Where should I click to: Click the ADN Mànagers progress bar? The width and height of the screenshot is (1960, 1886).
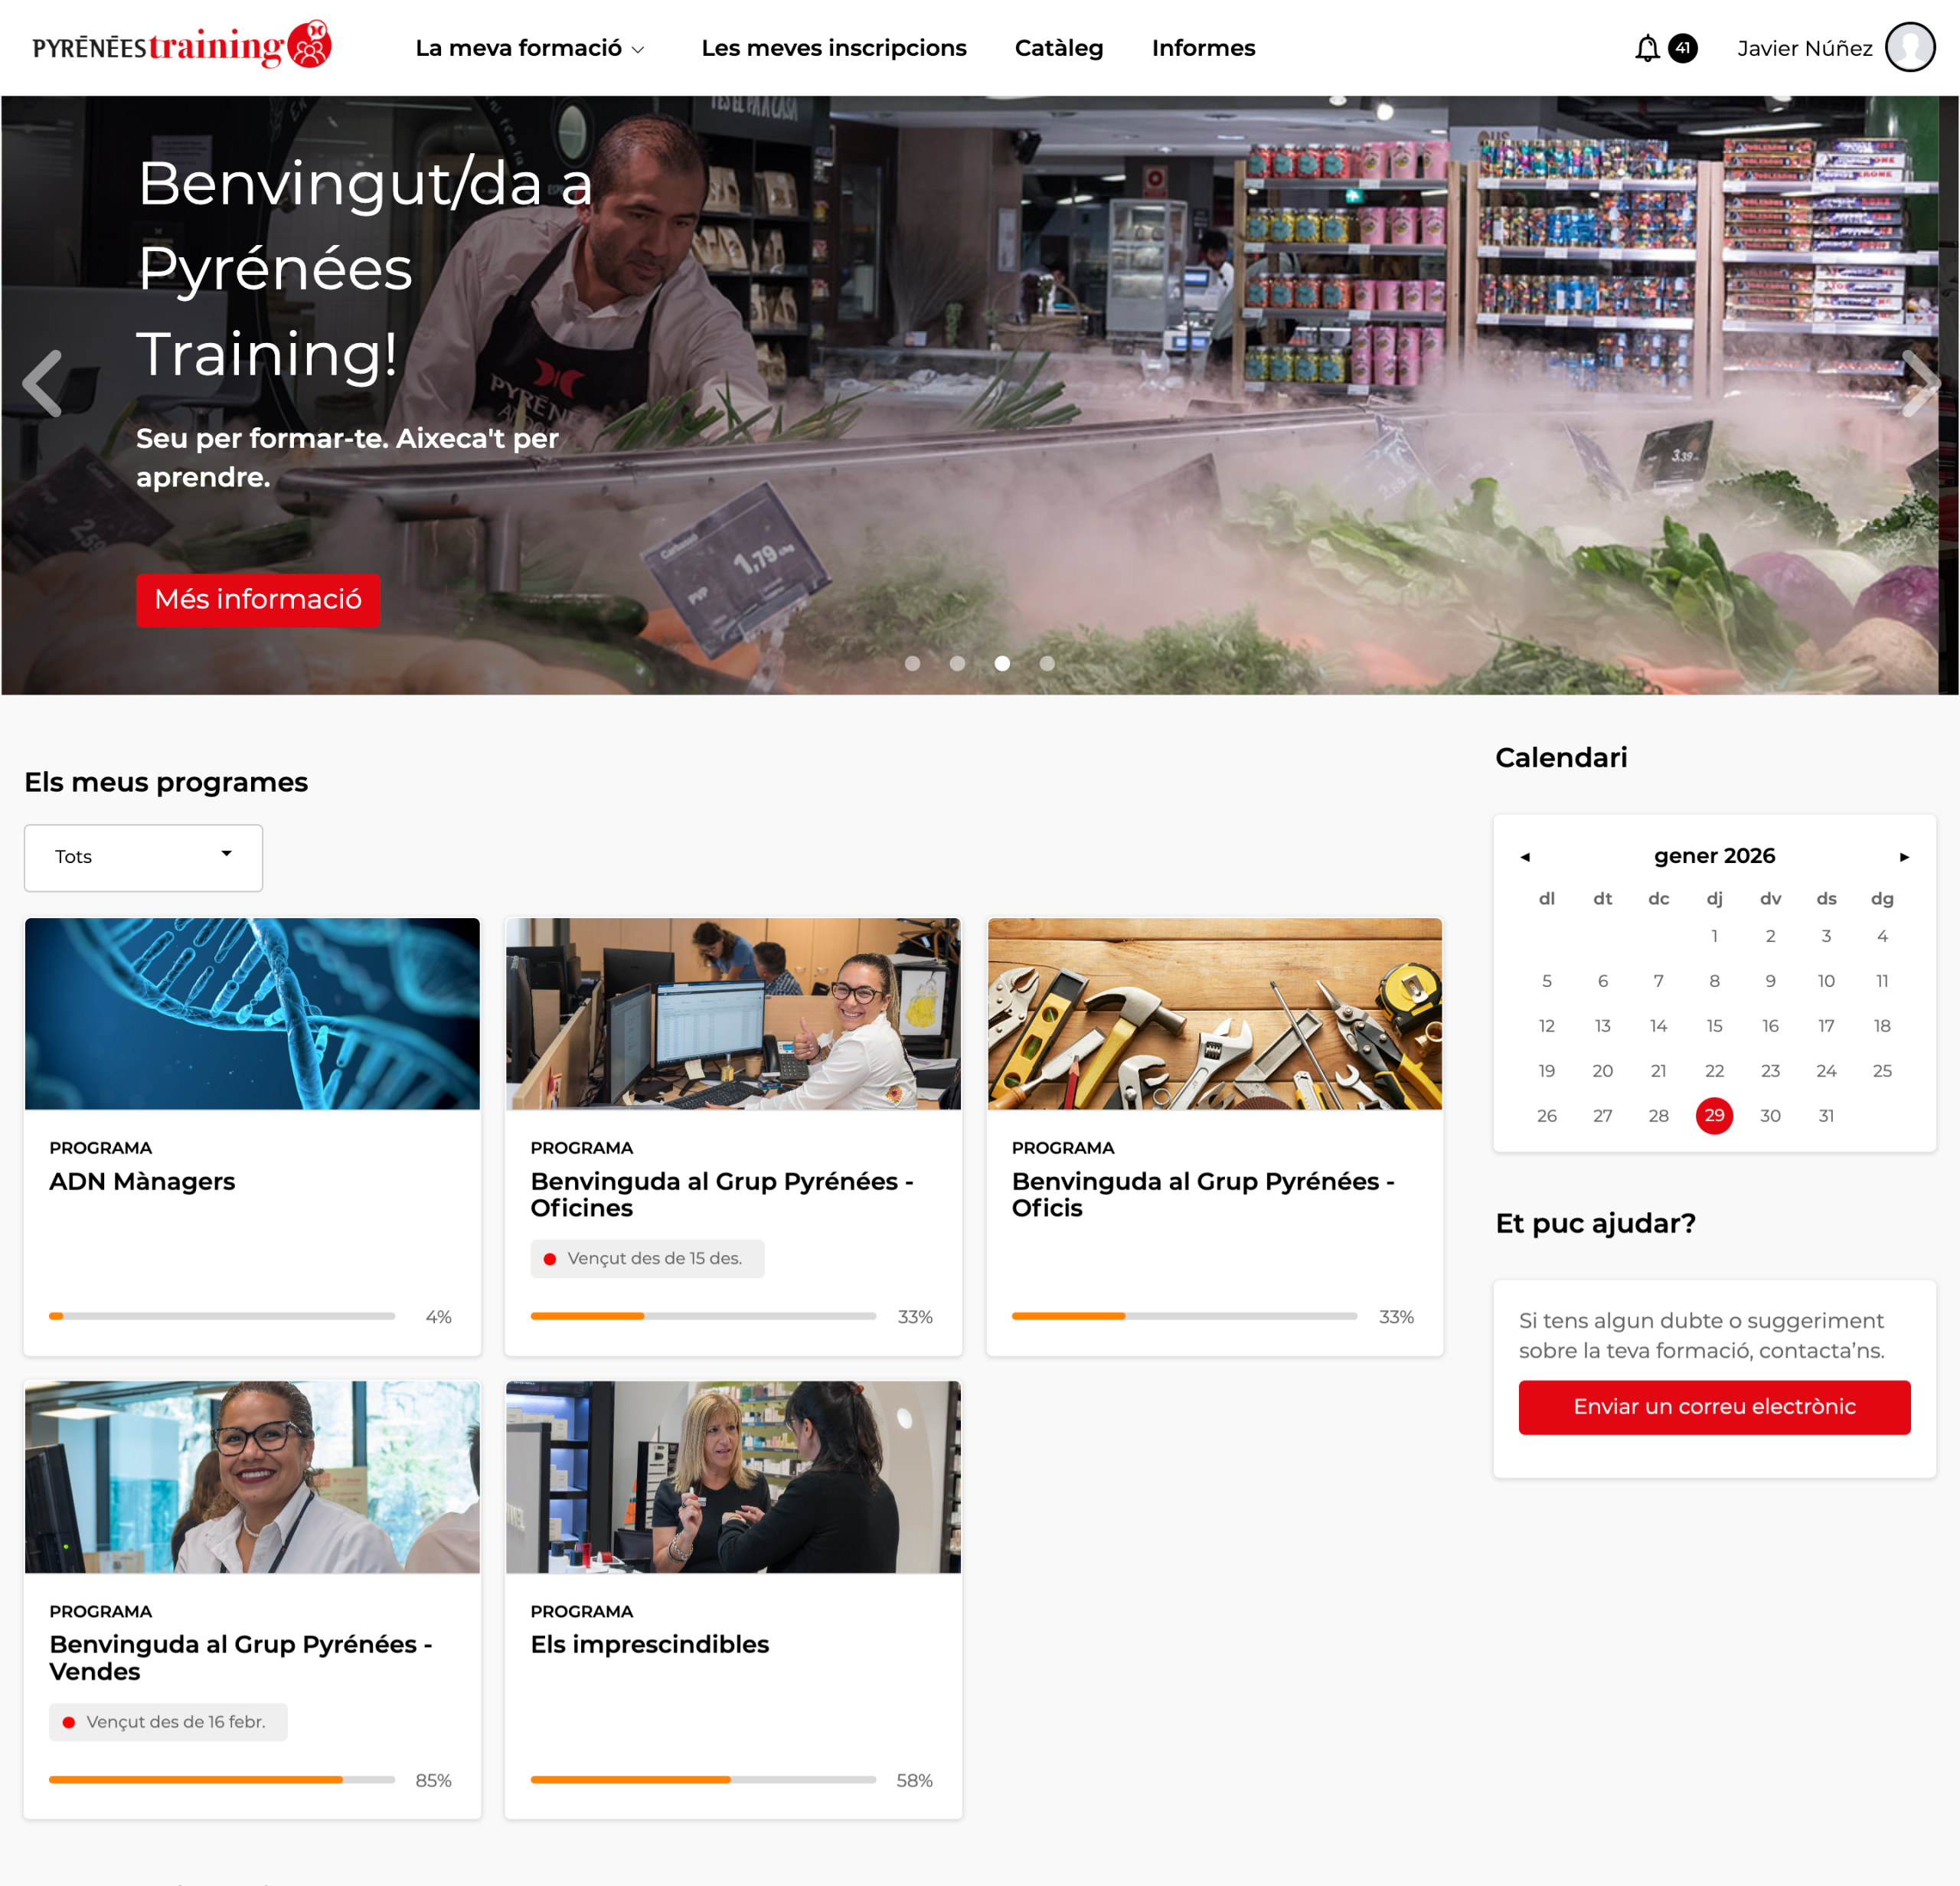pyautogui.click(x=221, y=1316)
